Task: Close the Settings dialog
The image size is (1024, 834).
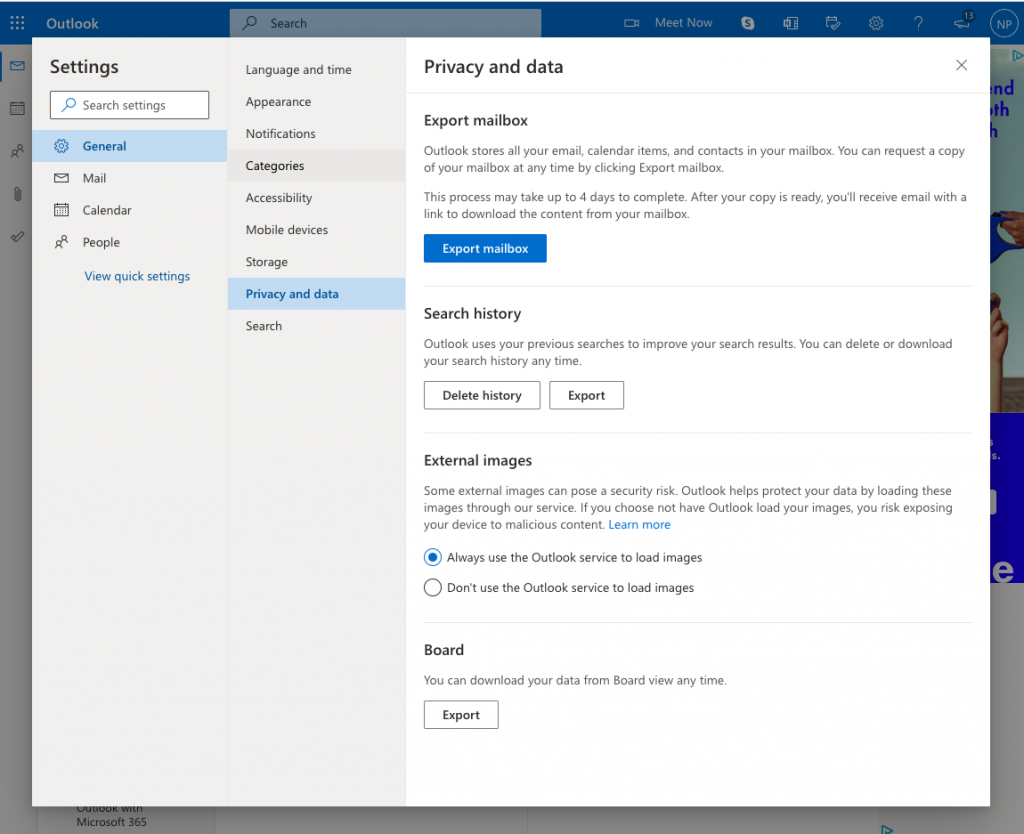Action: click(961, 65)
